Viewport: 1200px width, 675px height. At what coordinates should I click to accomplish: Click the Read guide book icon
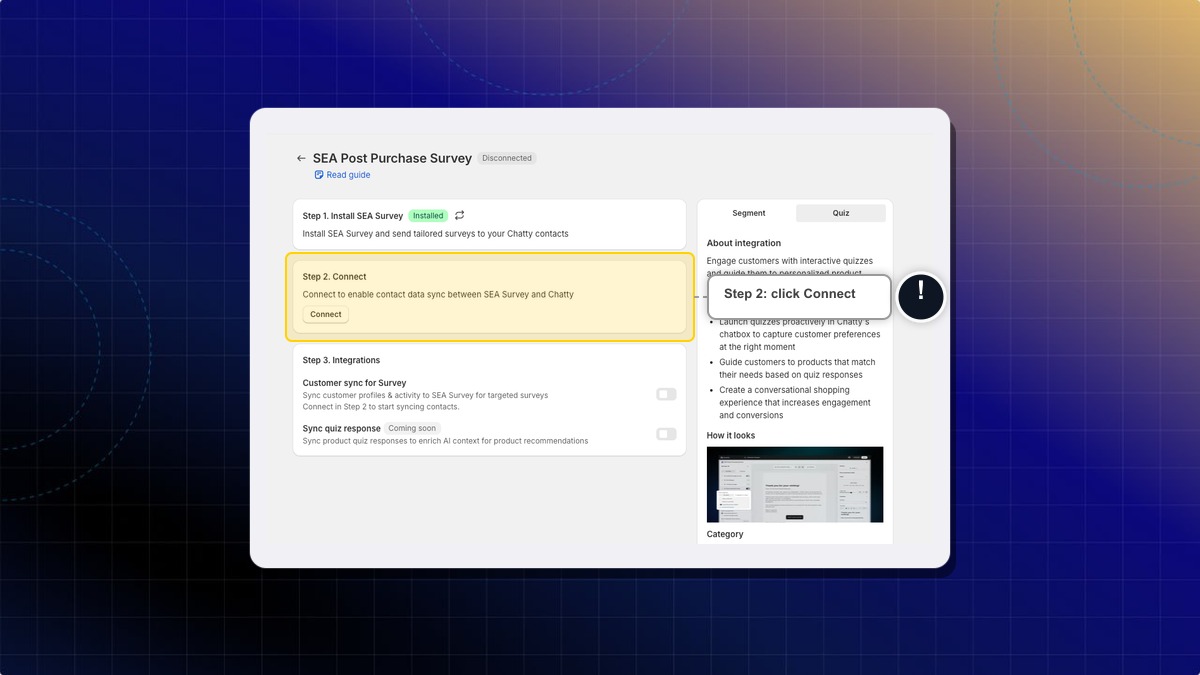coord(319,175)
